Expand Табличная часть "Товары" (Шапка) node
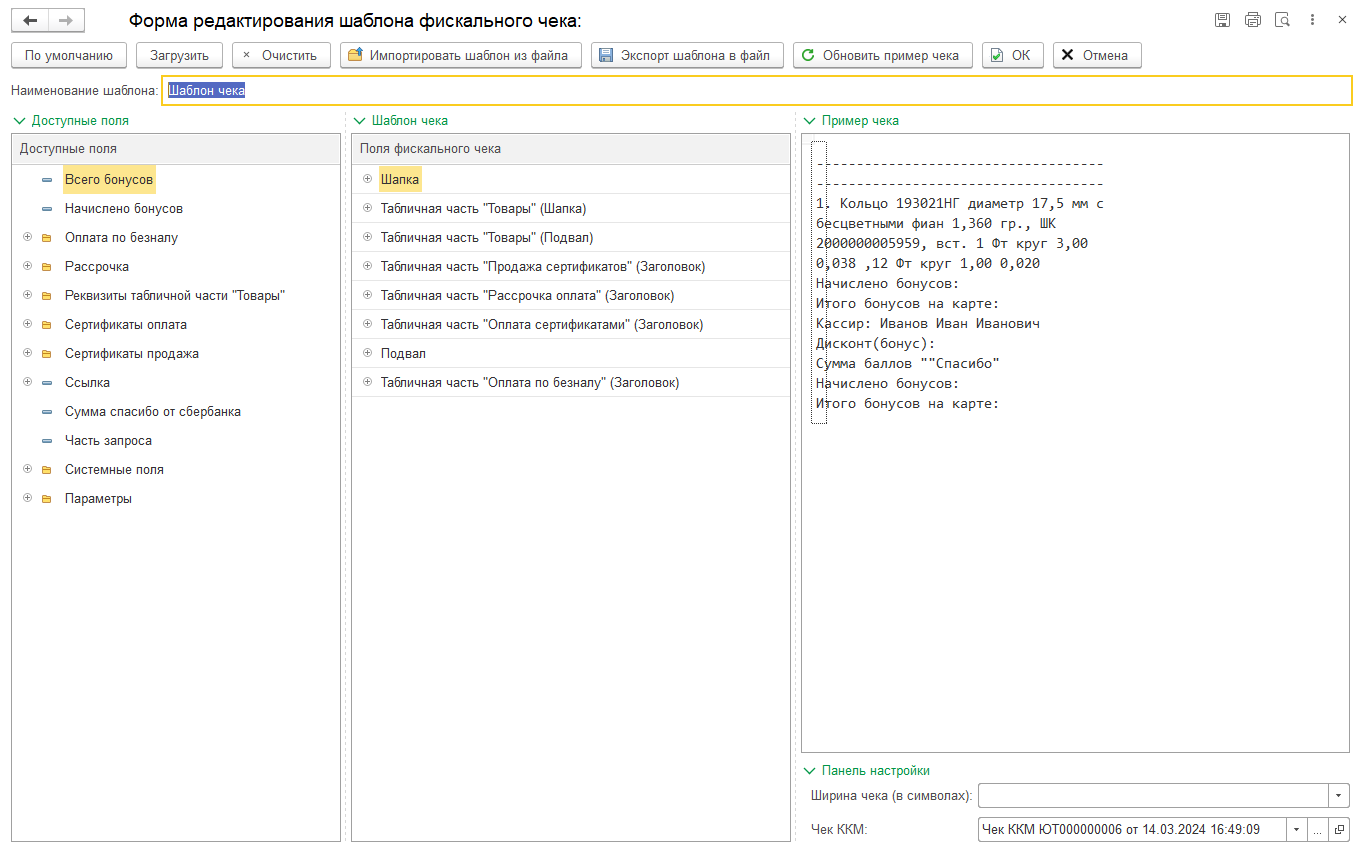The image size is (1369, 853). click(x=367, y=209)
